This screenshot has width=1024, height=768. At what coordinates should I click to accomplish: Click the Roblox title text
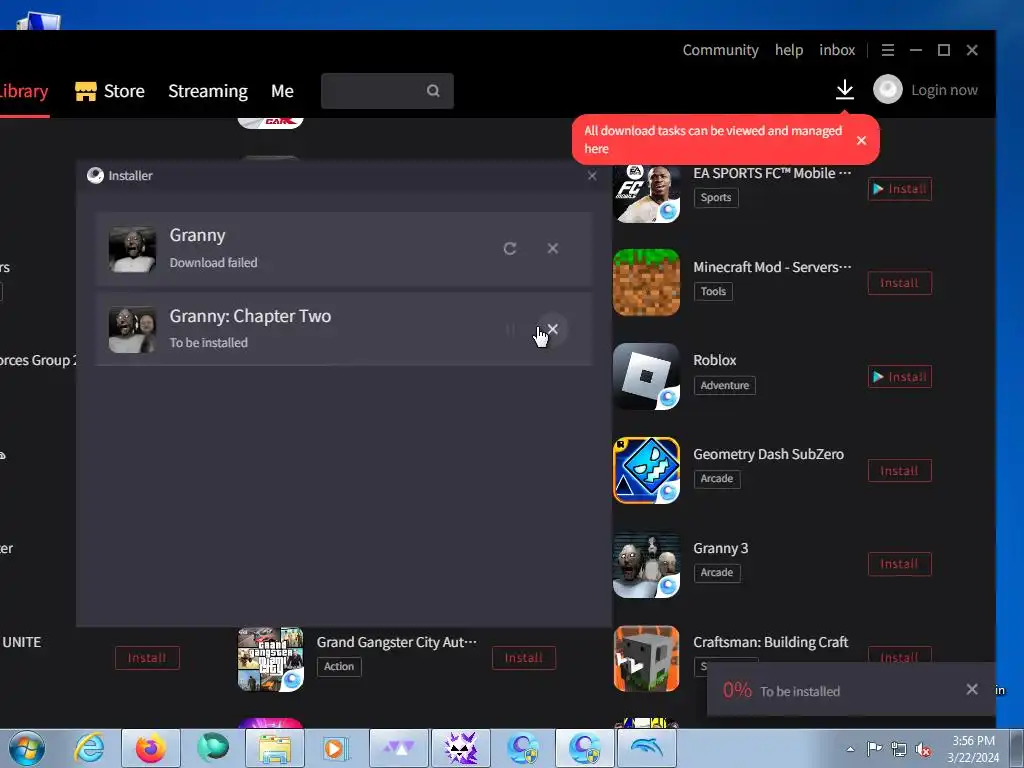tap(714, 360)
